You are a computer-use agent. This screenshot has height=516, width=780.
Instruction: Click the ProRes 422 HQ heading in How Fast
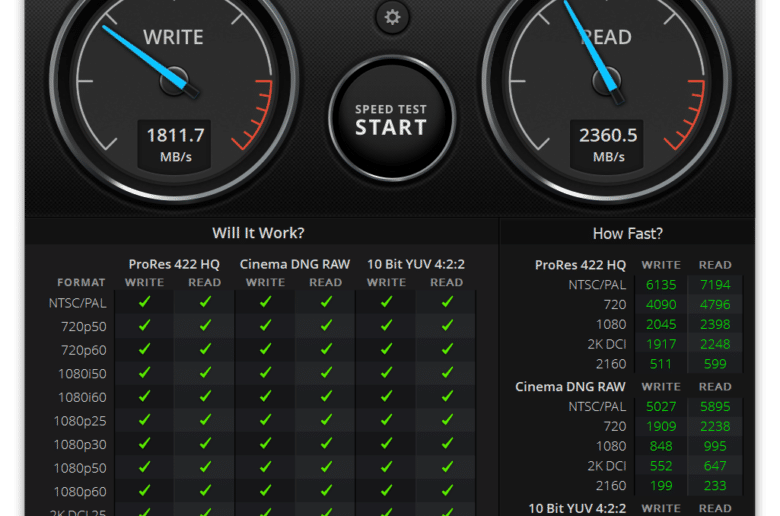click(581, 265)
